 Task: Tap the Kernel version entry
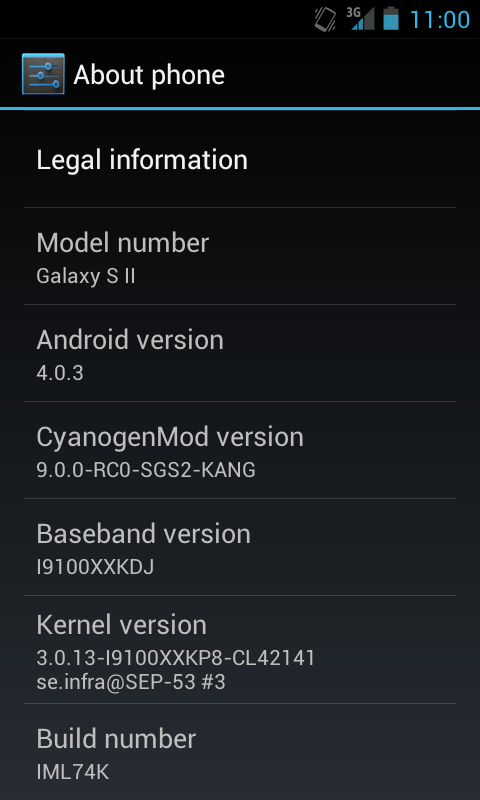pyautogui.click(x=240, y=649)
